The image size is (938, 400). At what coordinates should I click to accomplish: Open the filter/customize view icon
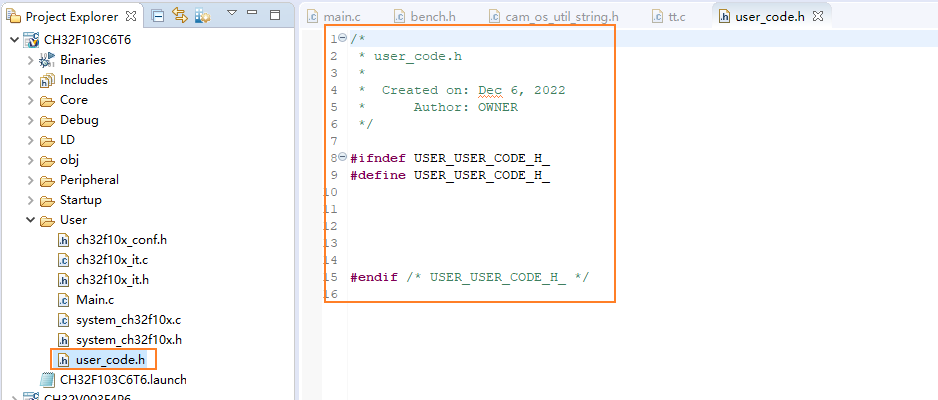[202, 16]
